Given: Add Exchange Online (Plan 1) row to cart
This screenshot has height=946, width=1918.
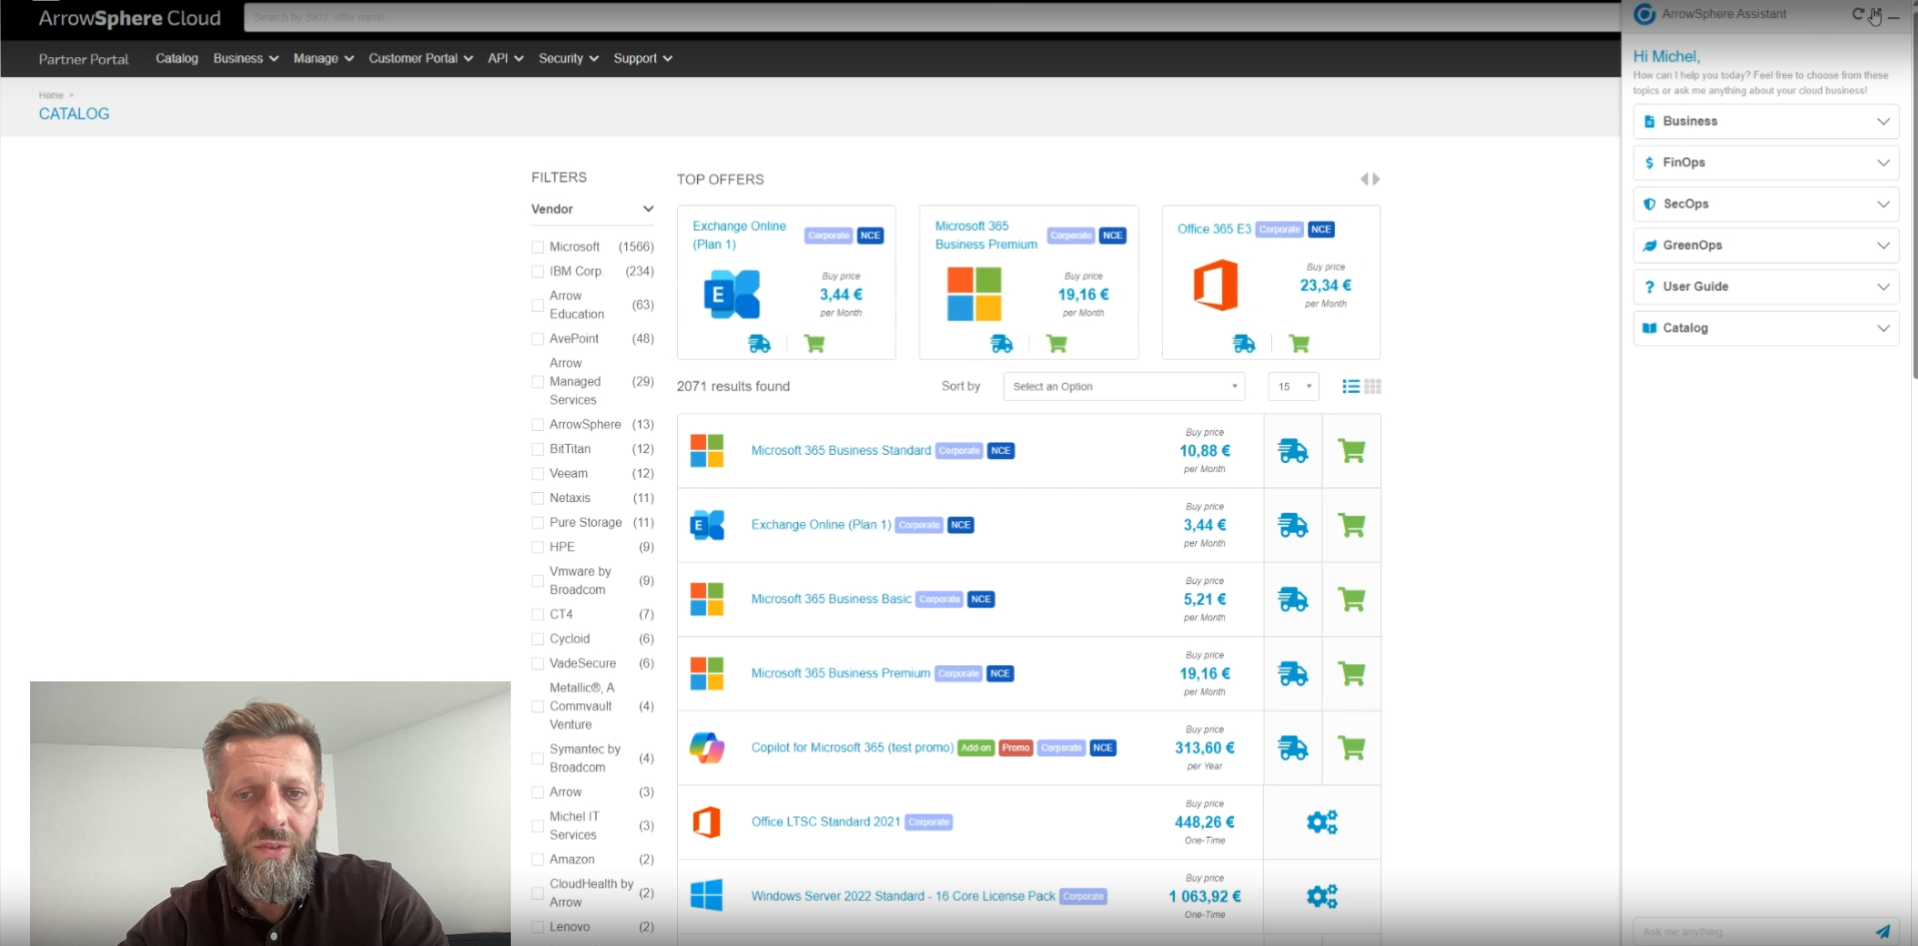Looking at the screenshot, I should click(x=1351, y=525).
